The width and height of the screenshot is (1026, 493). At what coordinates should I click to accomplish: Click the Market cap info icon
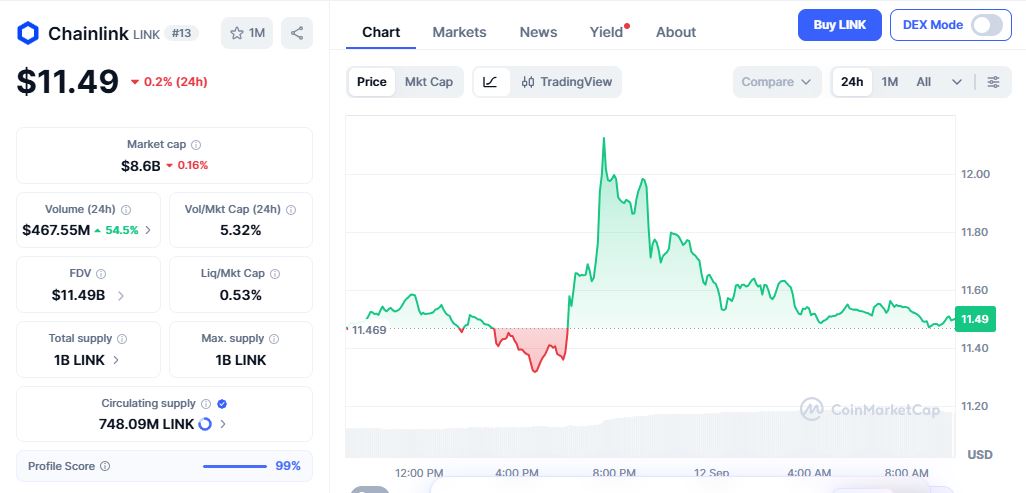[196, 145]
